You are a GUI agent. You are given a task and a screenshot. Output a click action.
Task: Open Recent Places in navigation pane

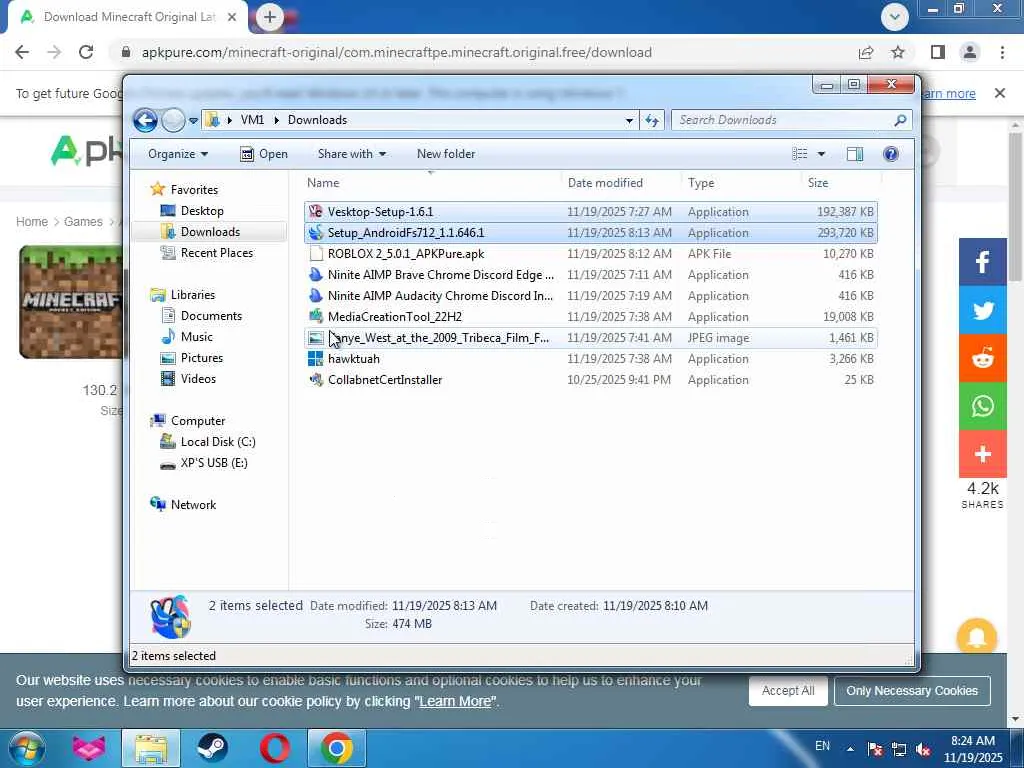coord(216,253)
